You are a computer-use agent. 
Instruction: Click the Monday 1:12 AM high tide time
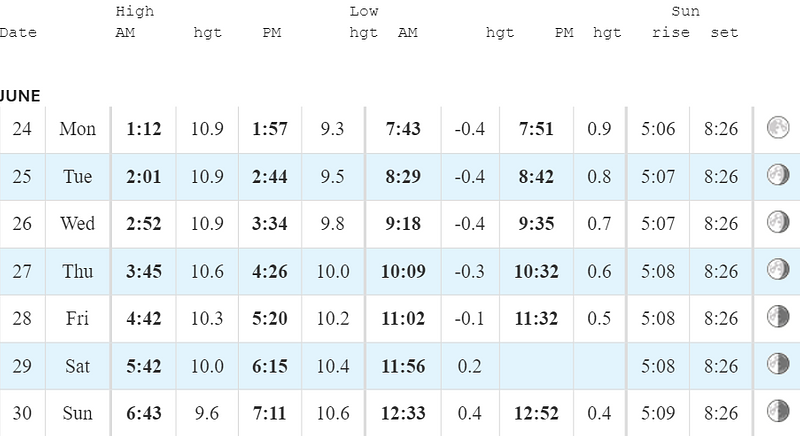coord(144,129)
